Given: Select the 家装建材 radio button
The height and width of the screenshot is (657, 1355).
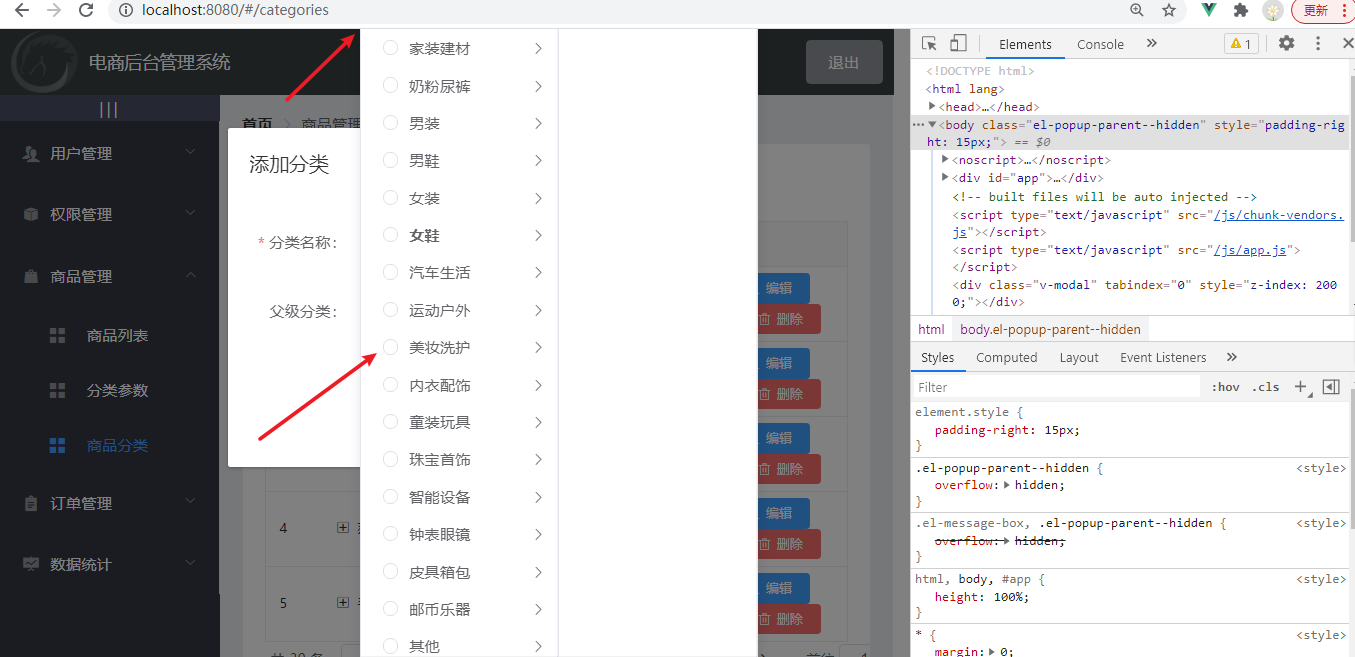Looking at the screenshot, I should click(391, 48).
